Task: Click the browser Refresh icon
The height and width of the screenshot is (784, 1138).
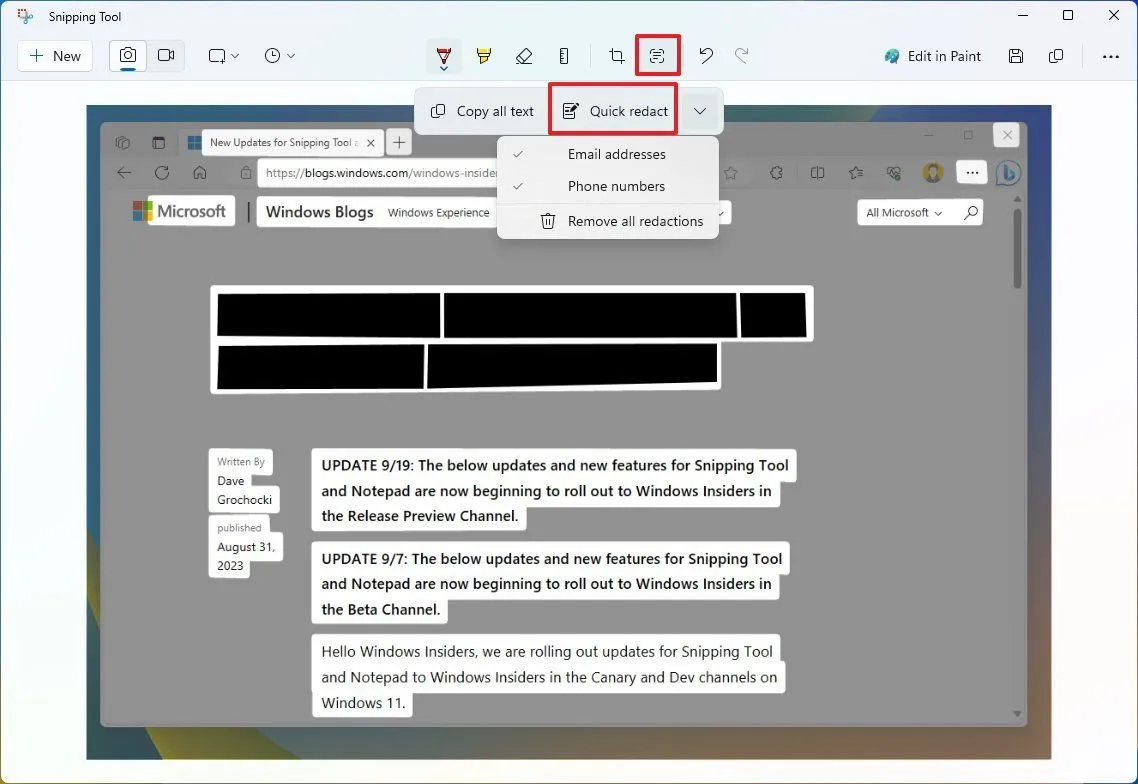Action: coord(162,173)
